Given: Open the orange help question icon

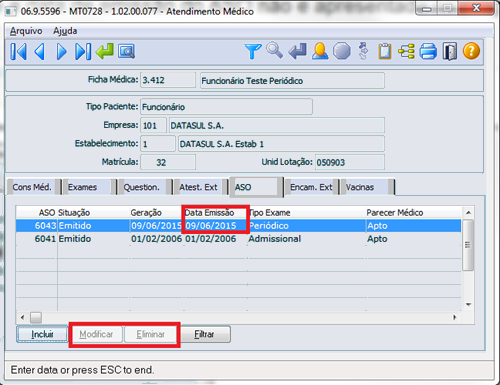Looking at the screenshot, I should [x=471, y=51].
